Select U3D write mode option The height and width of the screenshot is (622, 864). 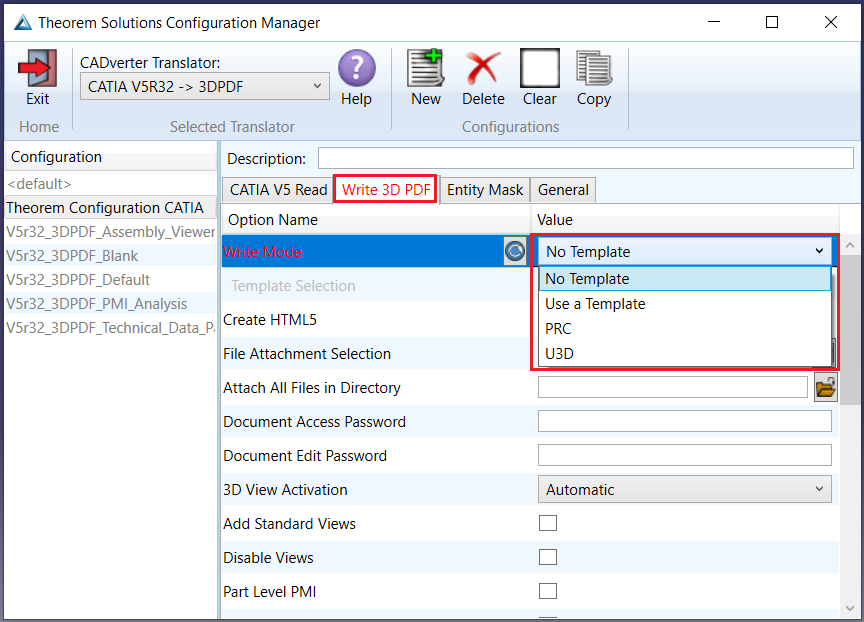click(684, 353)
